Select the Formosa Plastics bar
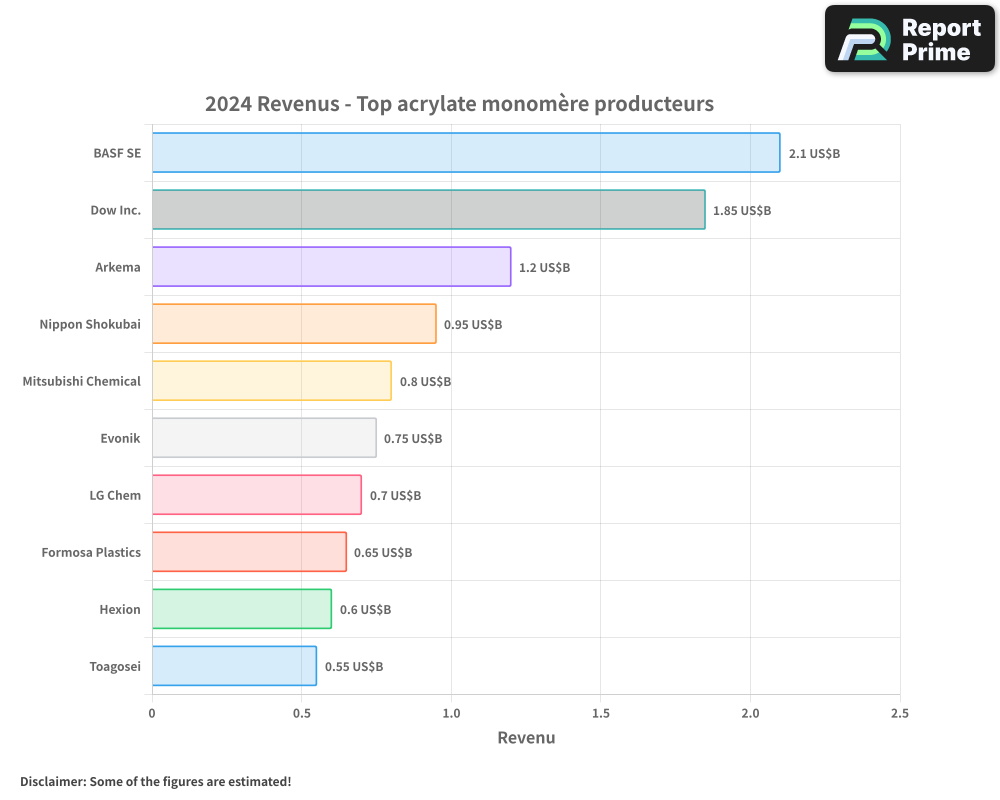This screenshot has height=800, width=1000. [249, 552]
